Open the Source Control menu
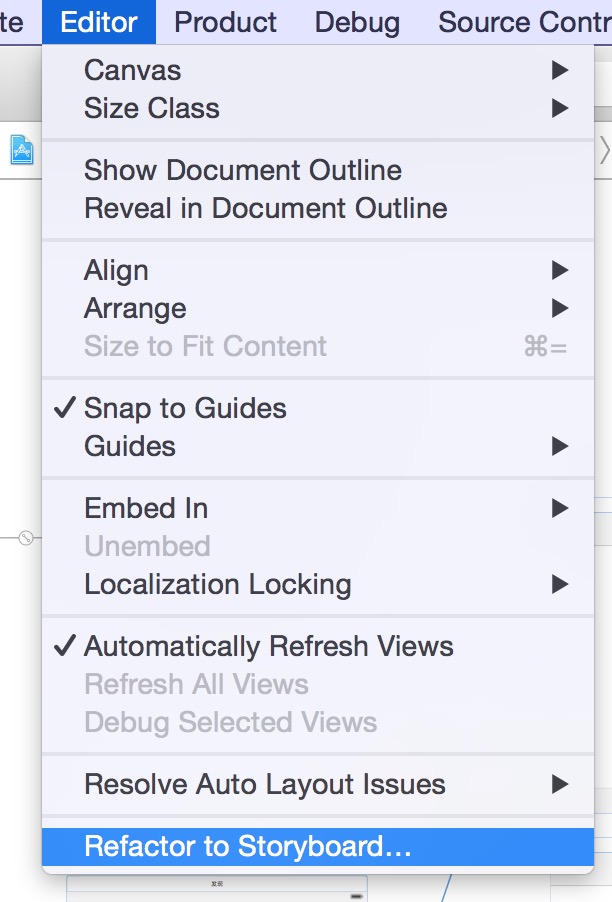Viewport: 612px width, 902px height. tap(525, 22)
